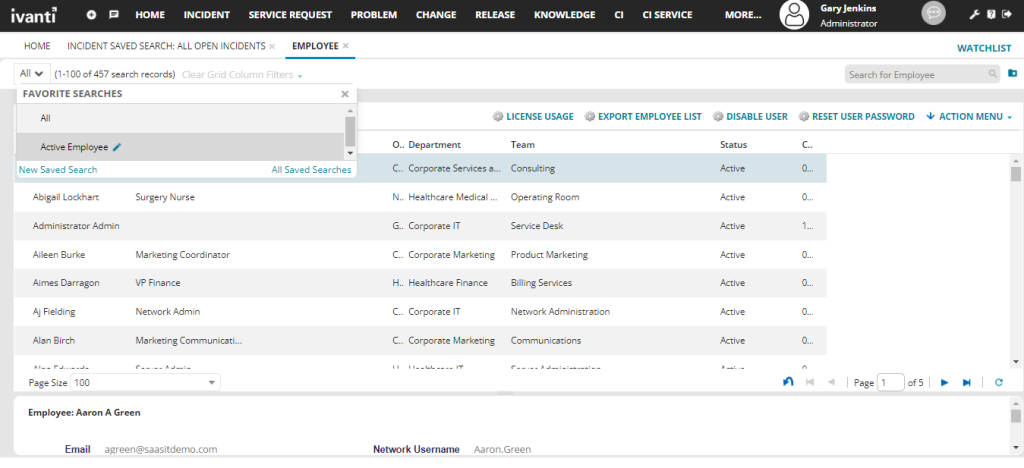This screenshot has height=468, width=1024.
Task: Close the Employee tab
Action: pyautogui.click(x=345, y=46)
